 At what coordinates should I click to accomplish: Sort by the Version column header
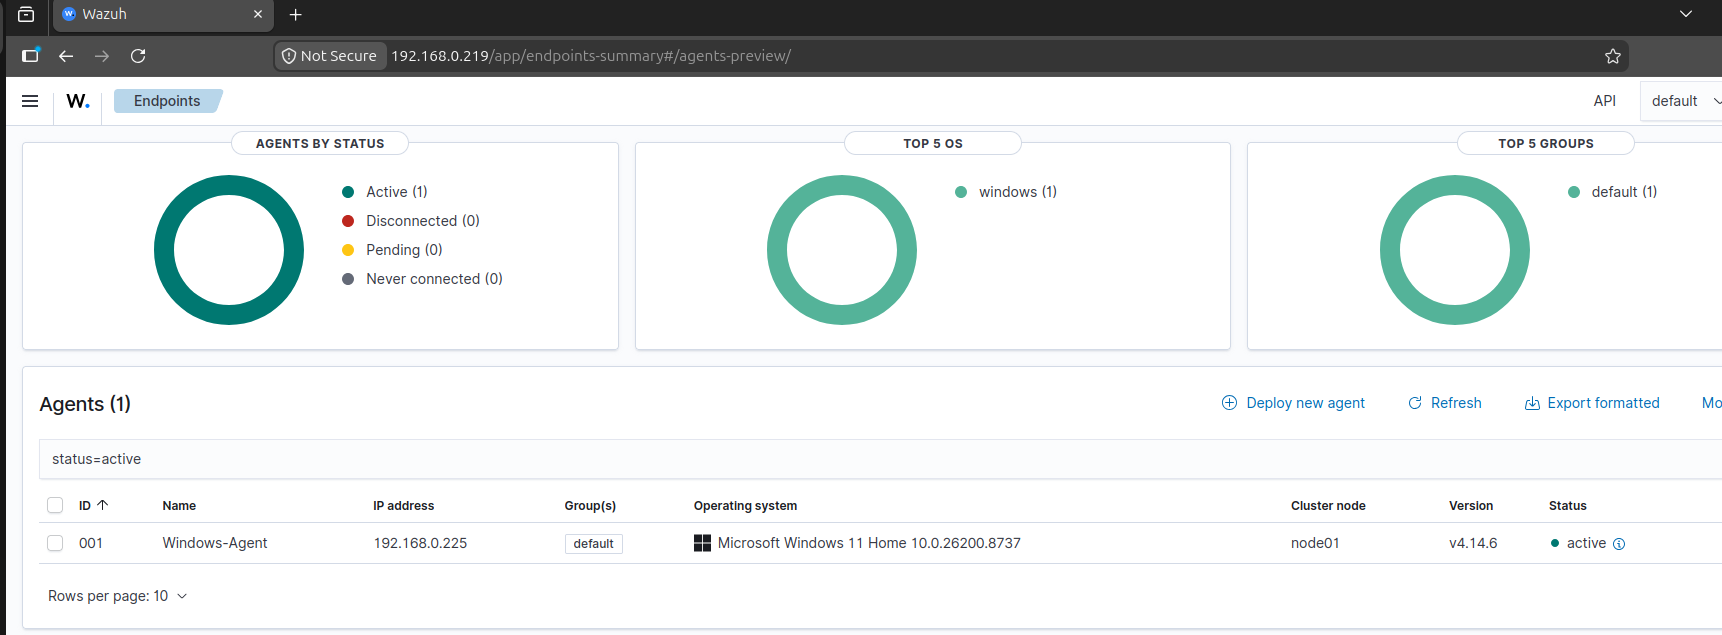1471,506
